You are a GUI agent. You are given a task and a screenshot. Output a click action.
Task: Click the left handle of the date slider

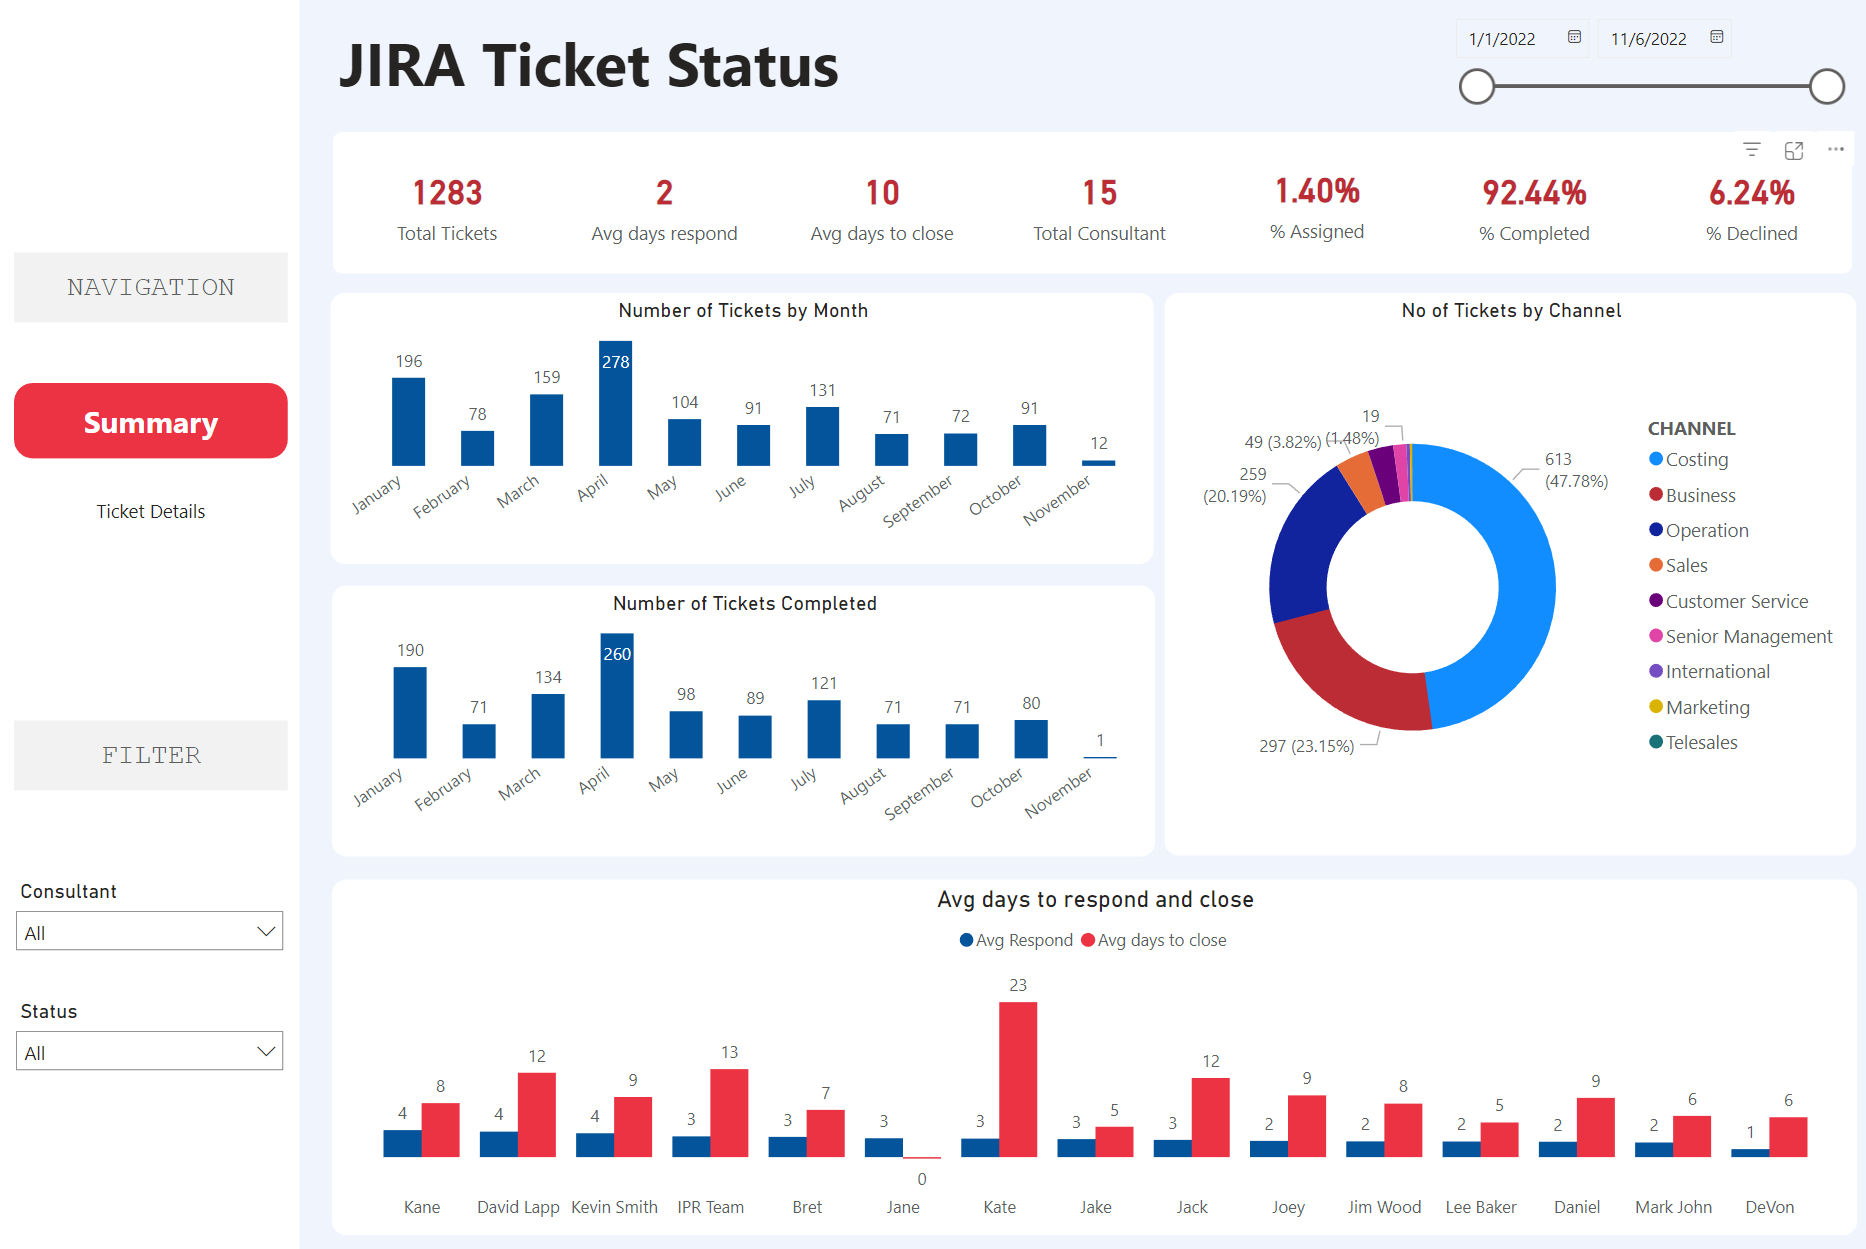click(1477, 87)
